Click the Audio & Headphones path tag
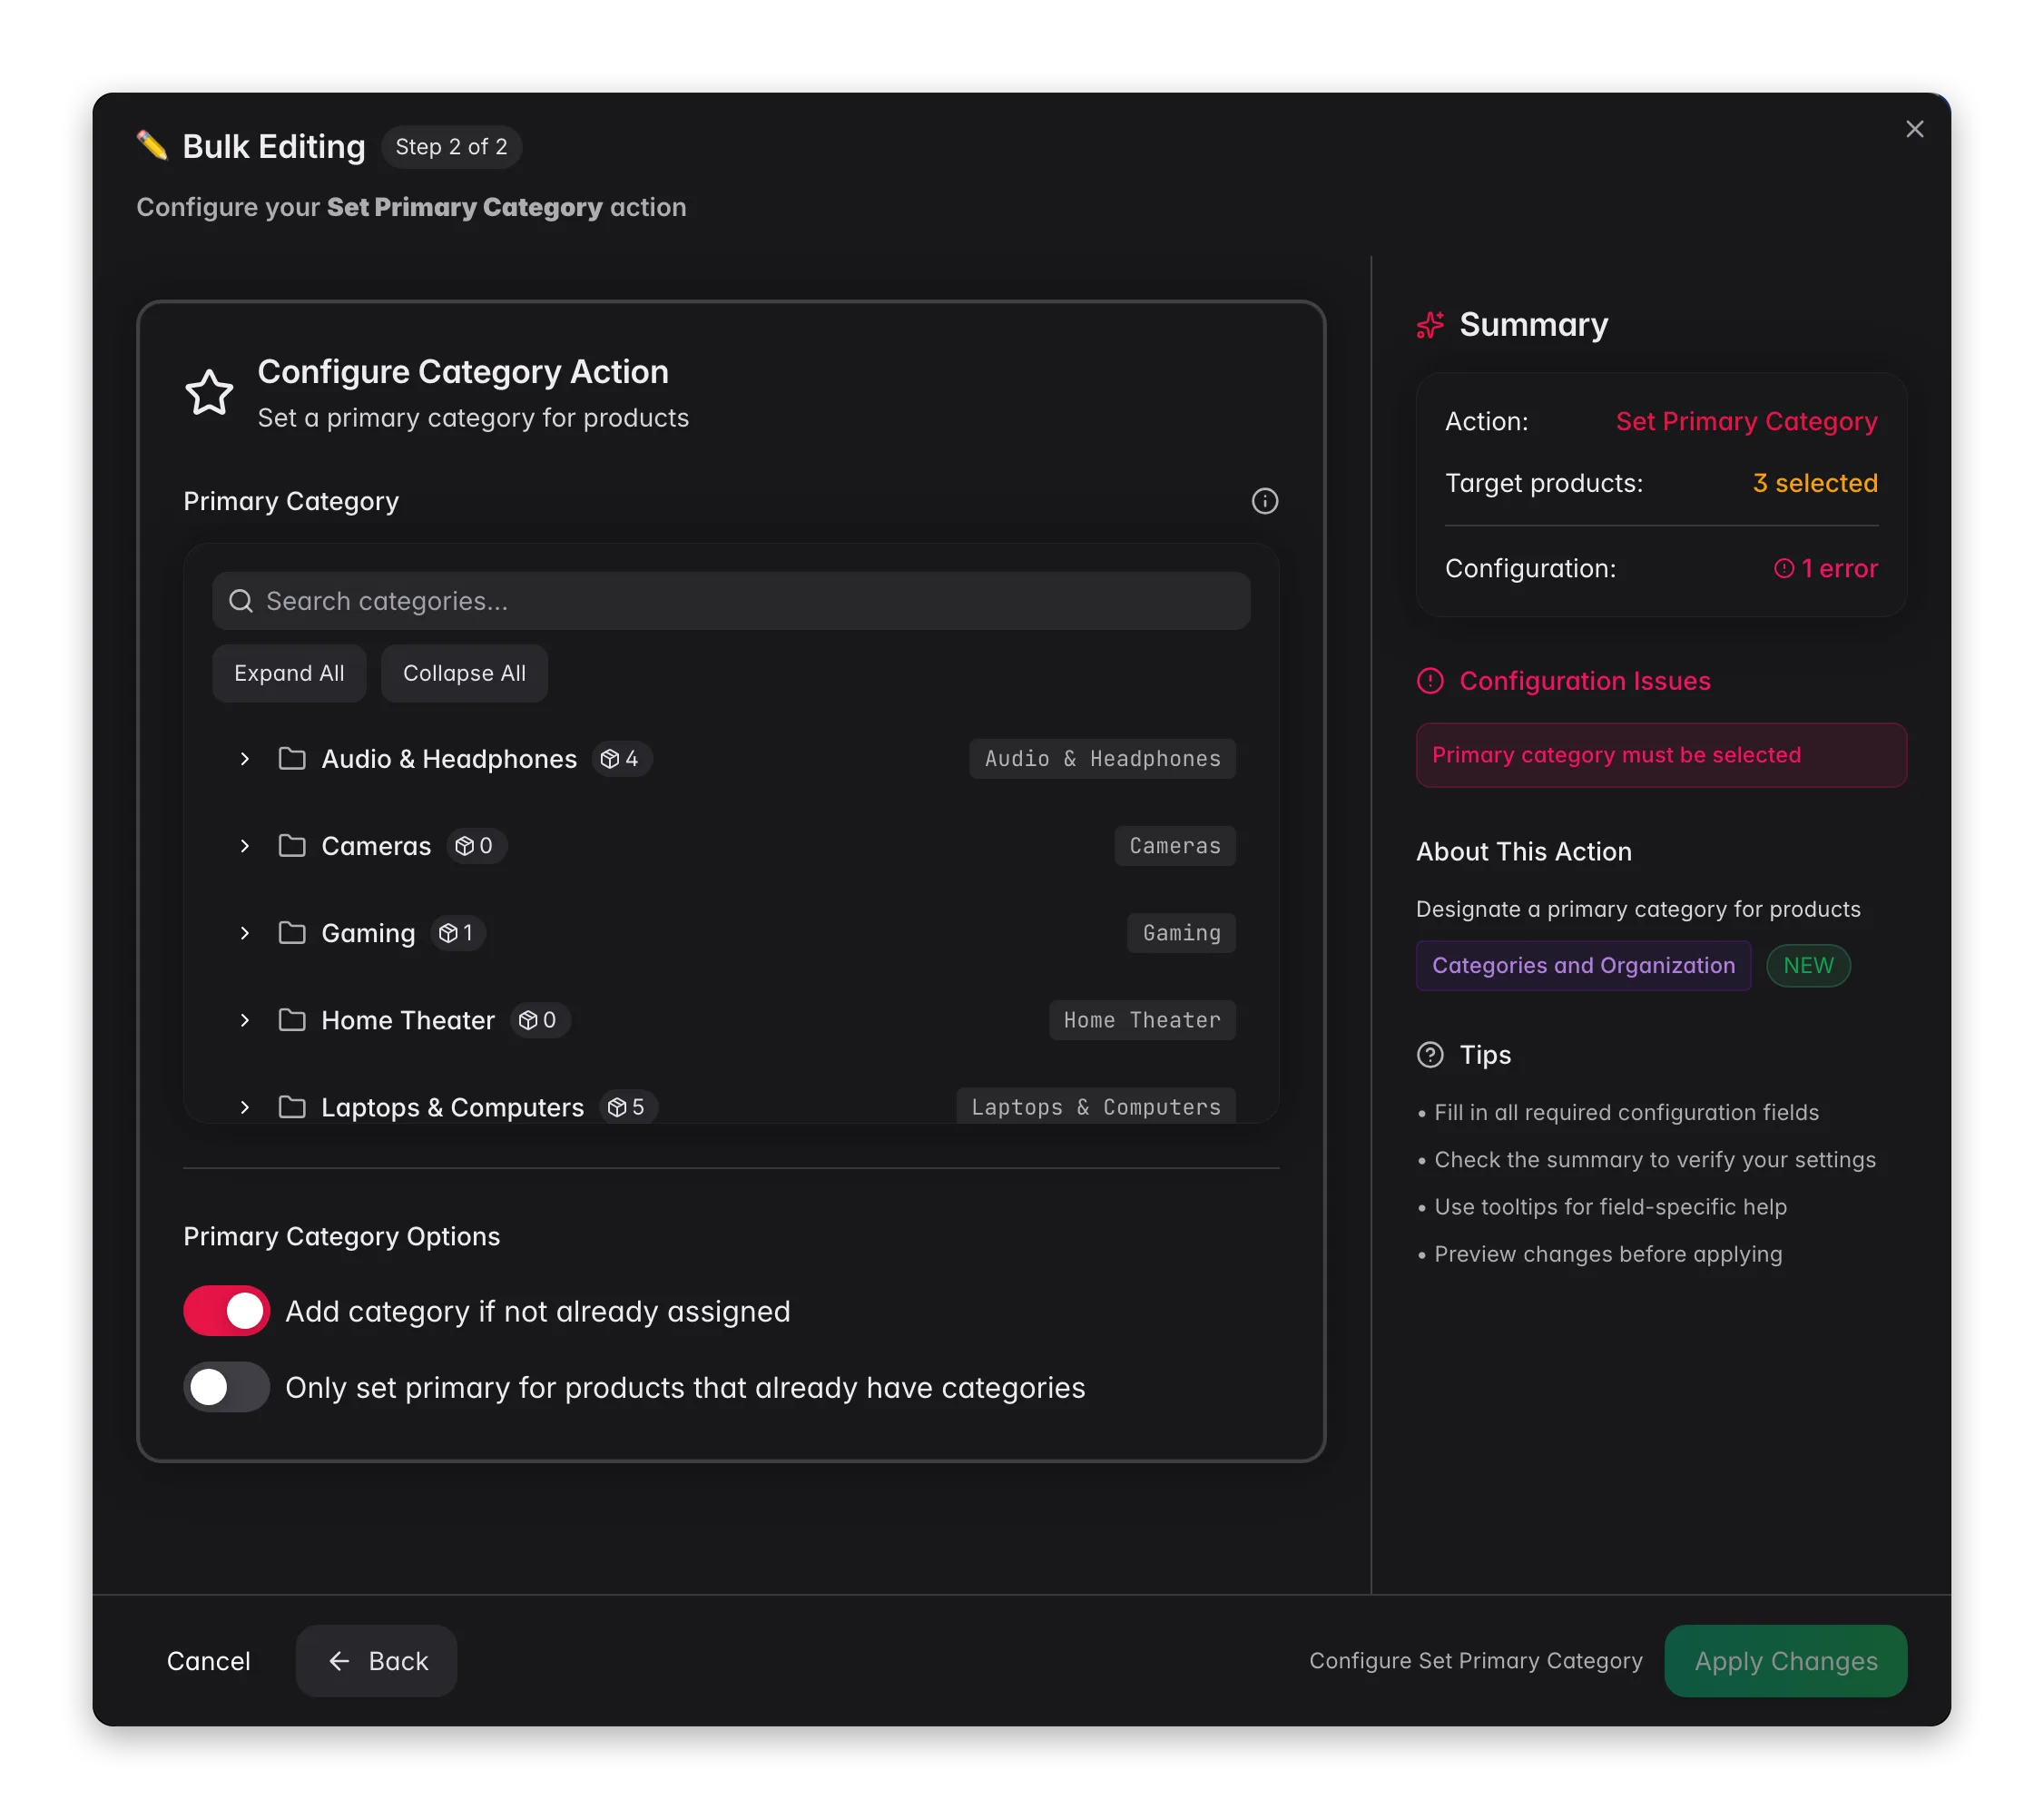The image size is (2044, 1819). [x=1102, y=759]
